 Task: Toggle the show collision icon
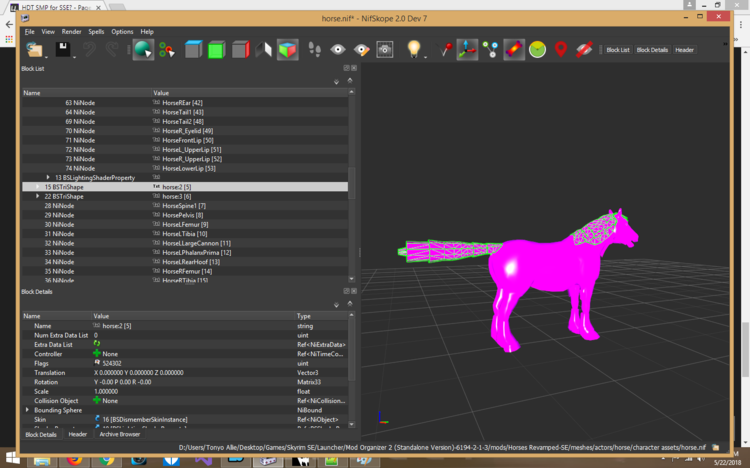tap(514, 49)
